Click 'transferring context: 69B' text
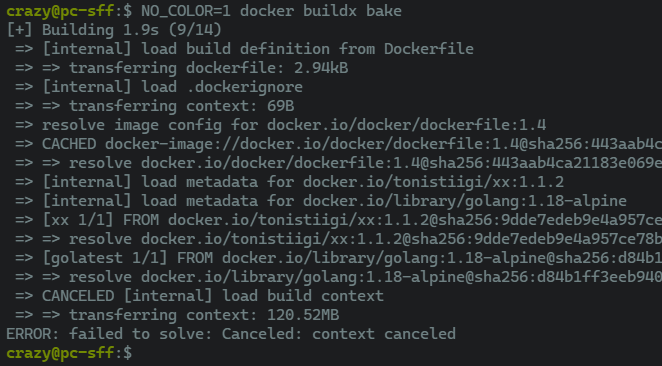 coord(182,106)
